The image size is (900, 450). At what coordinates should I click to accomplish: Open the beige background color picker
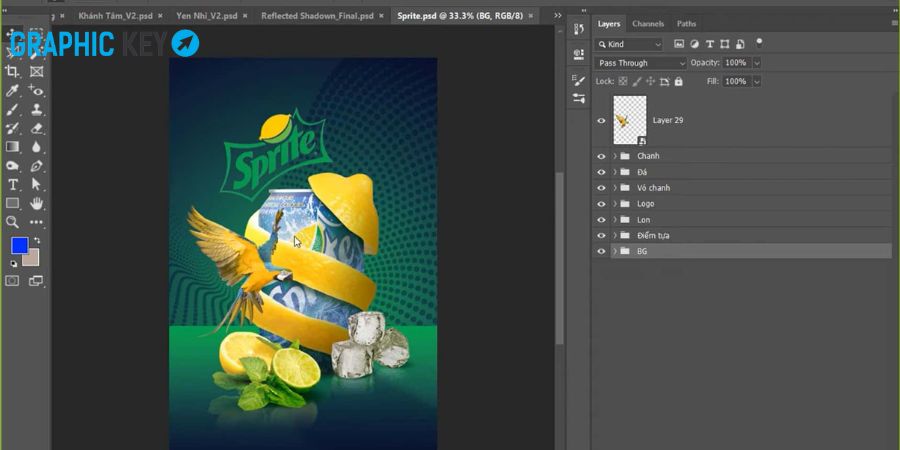pos(33,259)
